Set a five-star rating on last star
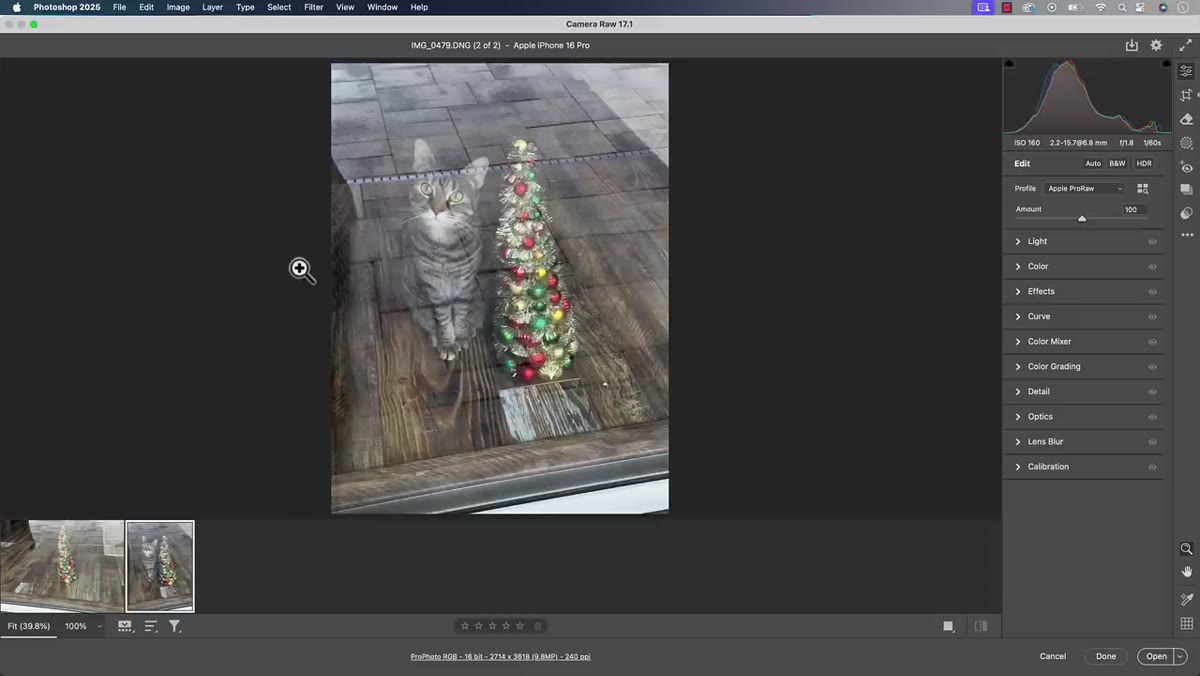Viewport: 1200px width, 676px height. 520,626
